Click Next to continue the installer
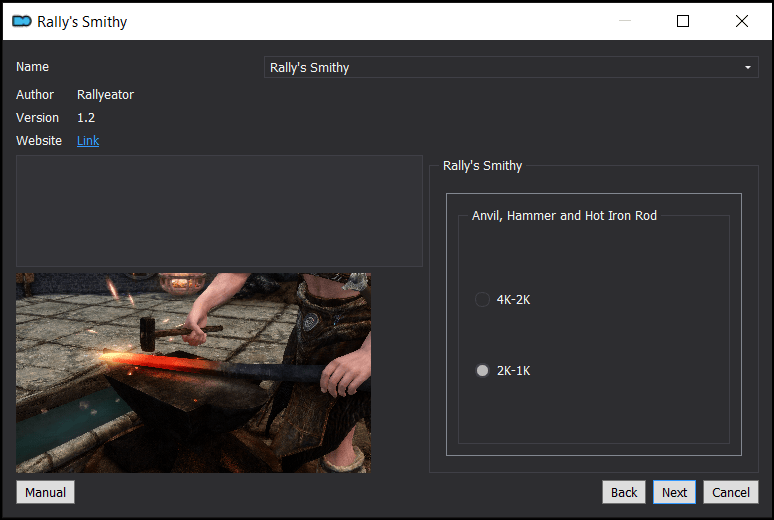Screen dimensions: 774x520 [674, 492]
